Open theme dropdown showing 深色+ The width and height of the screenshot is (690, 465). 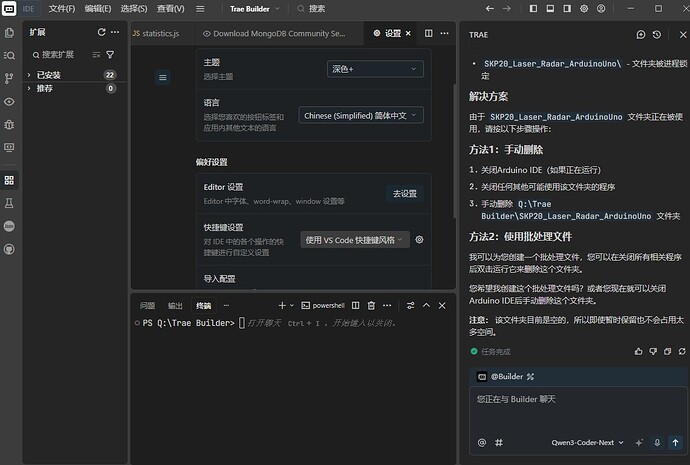coord(375,69)
